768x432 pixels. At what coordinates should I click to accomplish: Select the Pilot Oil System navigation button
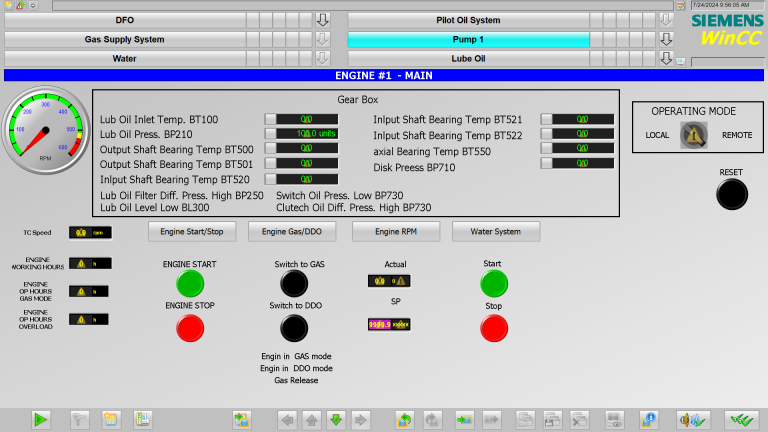[467, 20]
